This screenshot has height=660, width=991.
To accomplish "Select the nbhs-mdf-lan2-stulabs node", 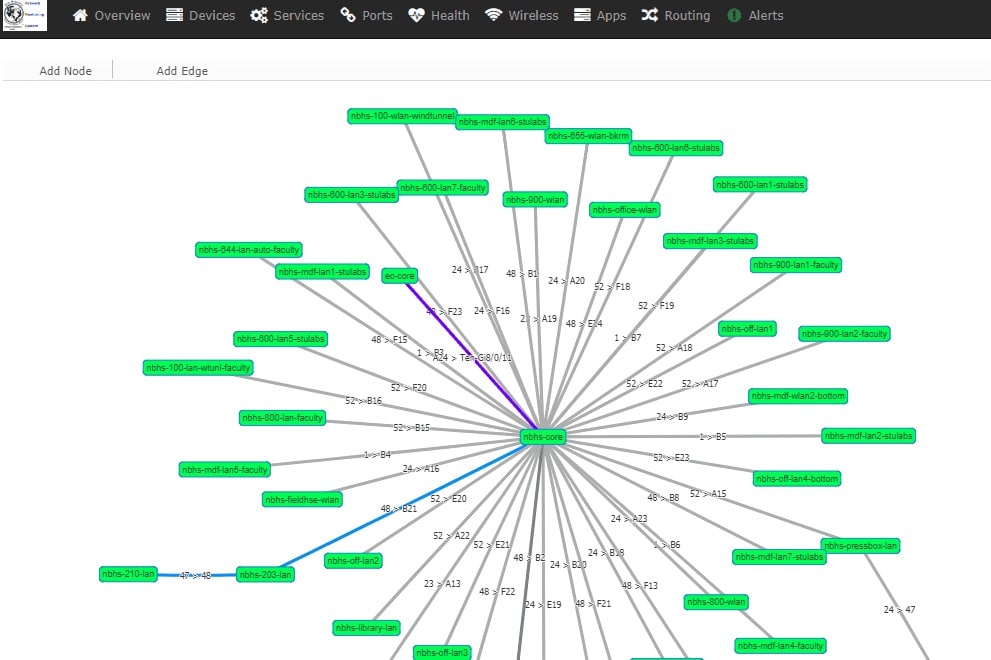I will pos(868,436).
